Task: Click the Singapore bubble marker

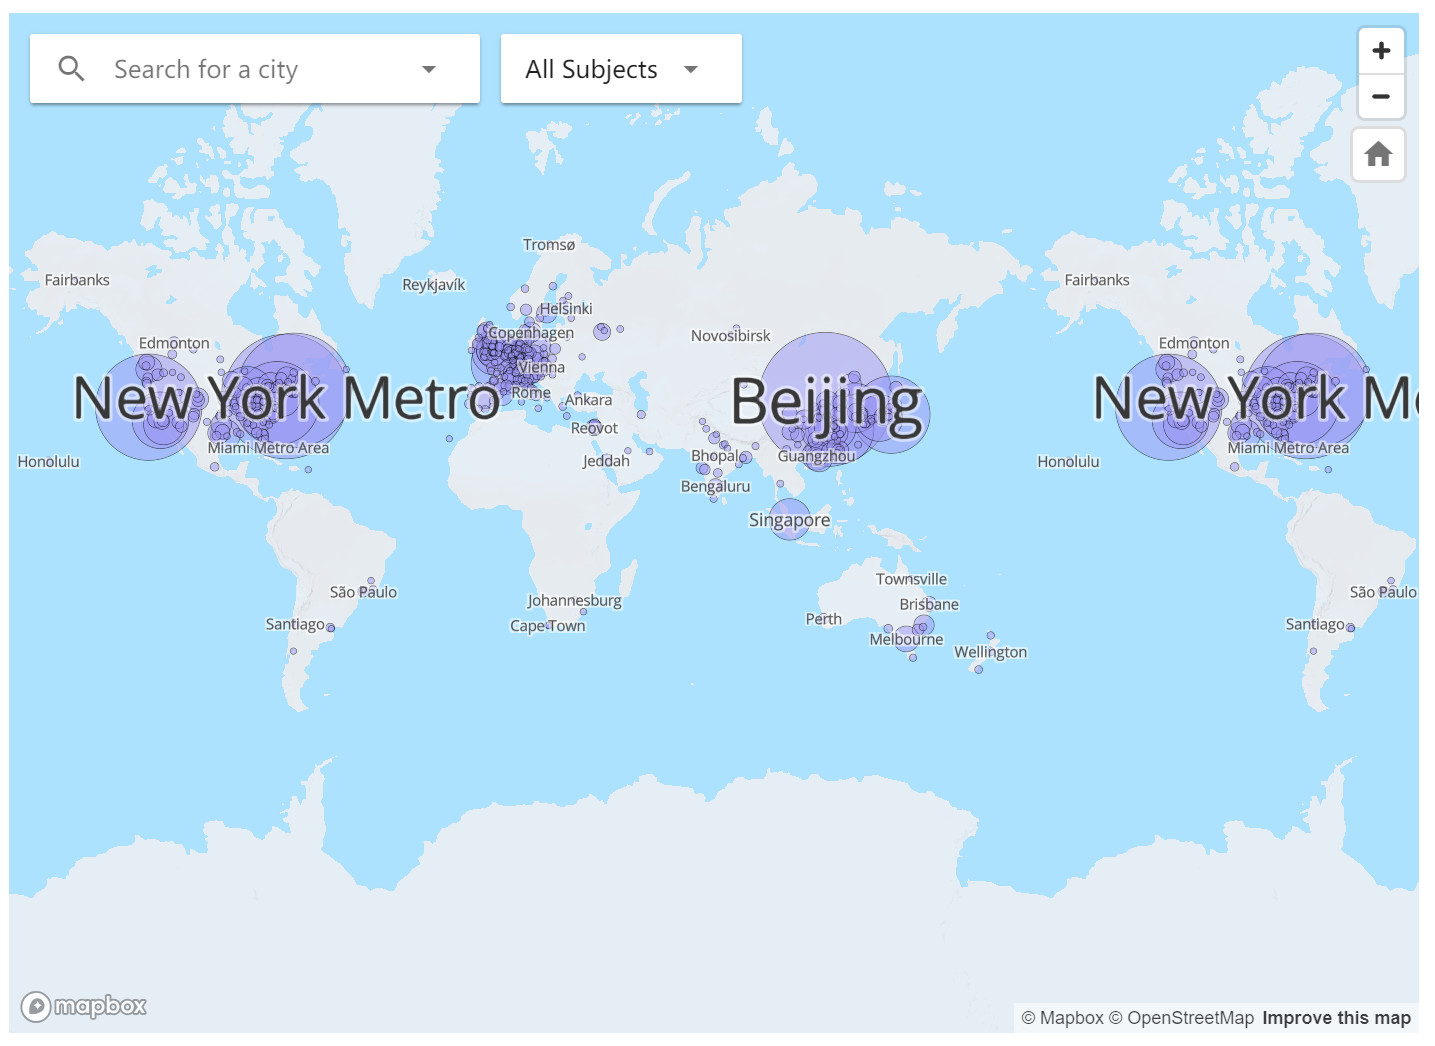Action: (790, 519)
